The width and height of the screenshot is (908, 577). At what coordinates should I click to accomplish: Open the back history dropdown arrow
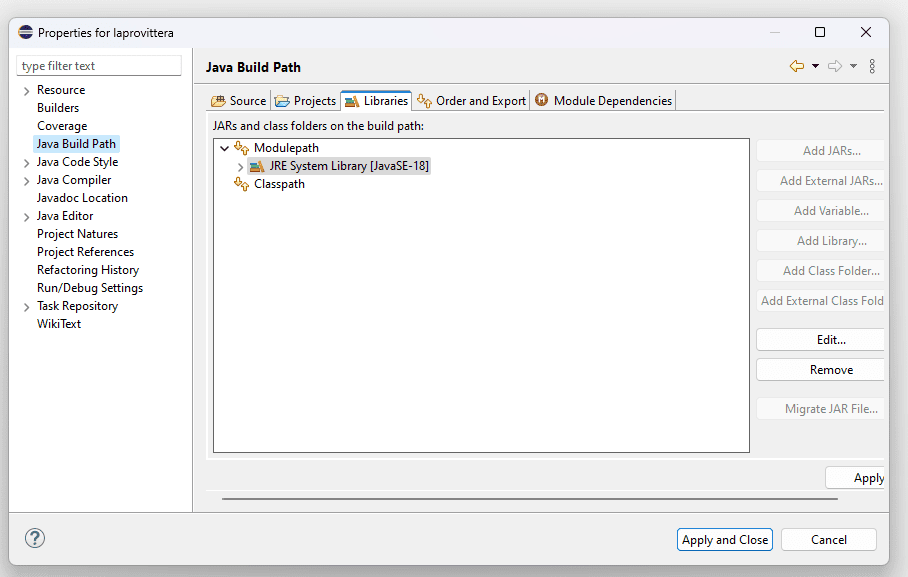[x=815, y=66]
